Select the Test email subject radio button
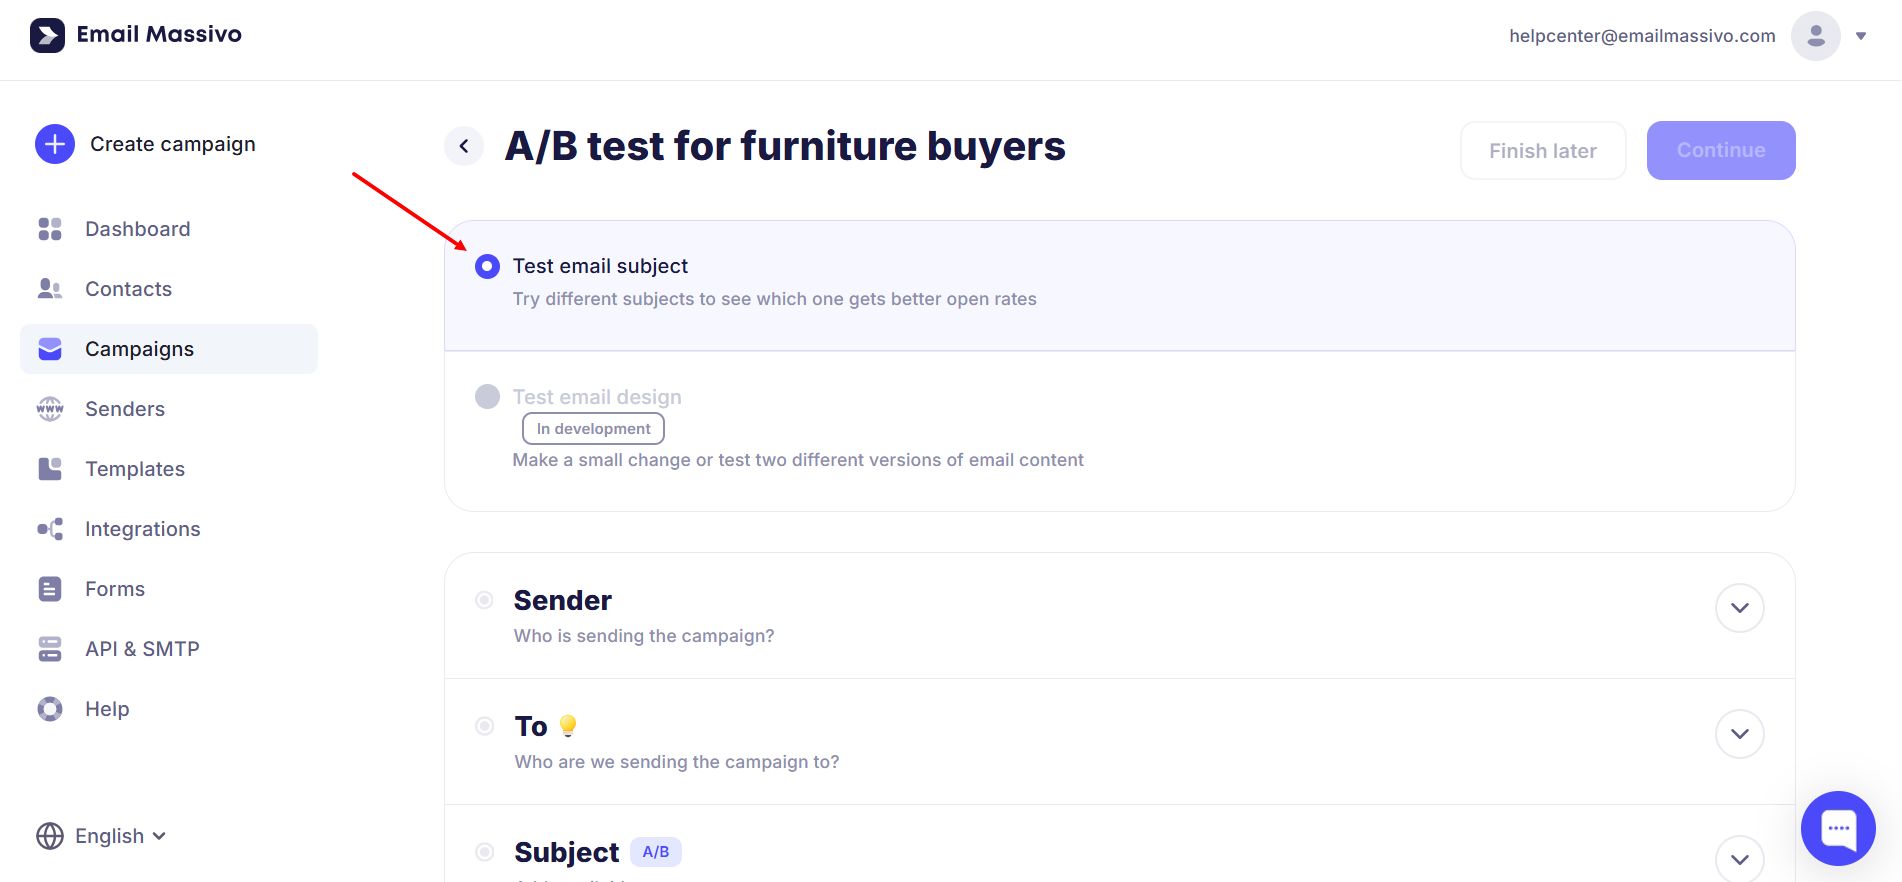The width and height of the screenshot is (1902, 882). 487,266
